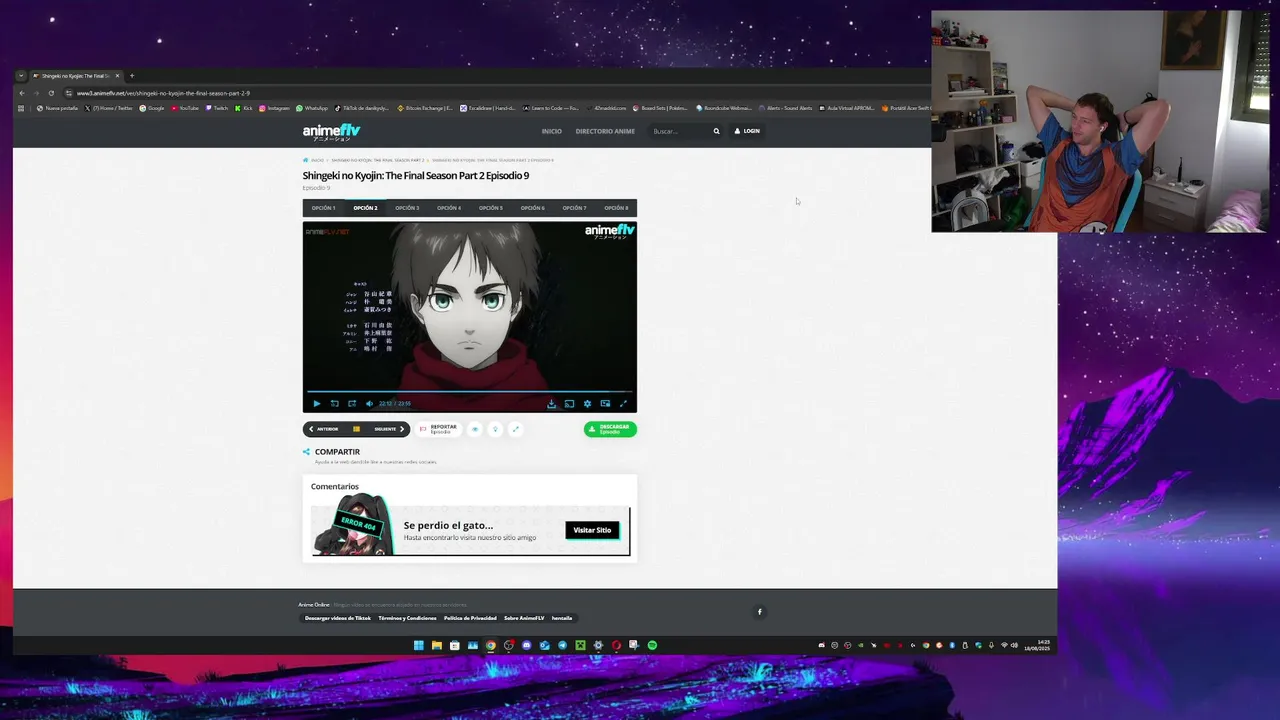
Task: Click the AnimeFLV logo in header
Action: [331, 131]
